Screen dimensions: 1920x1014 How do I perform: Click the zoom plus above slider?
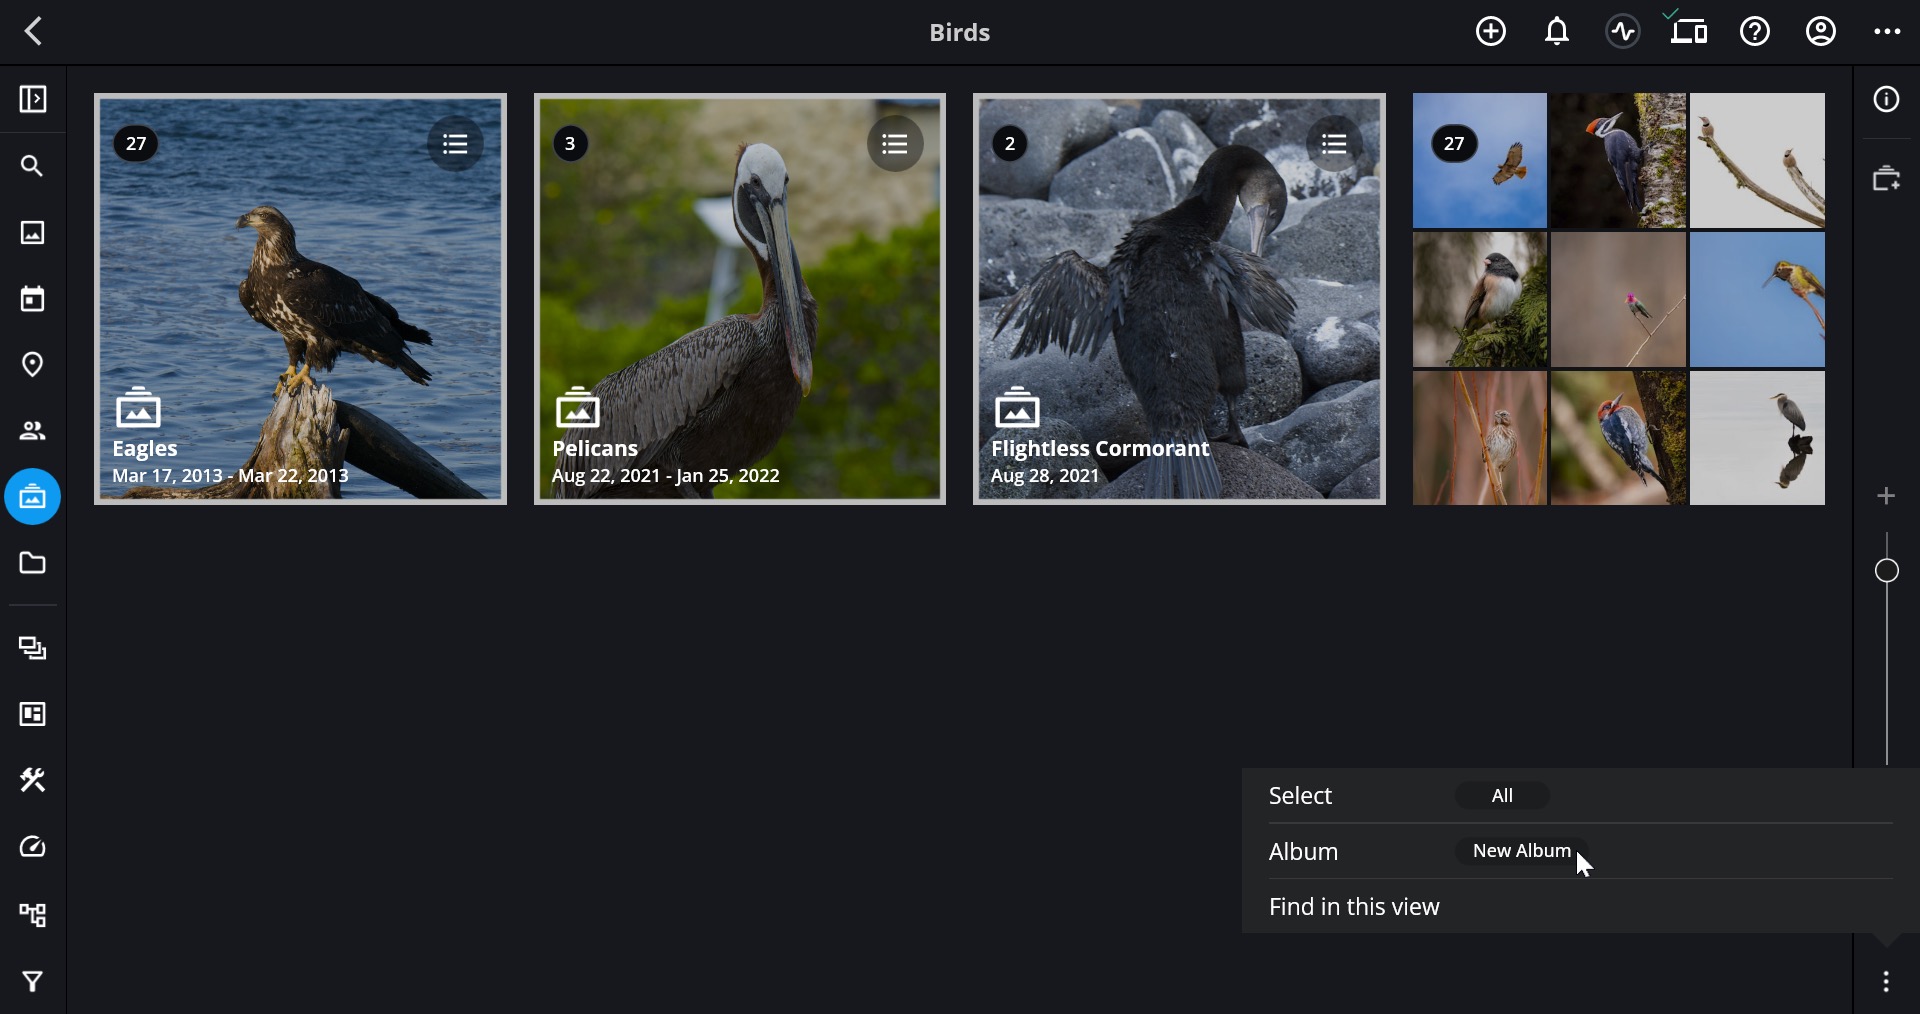1887,496
